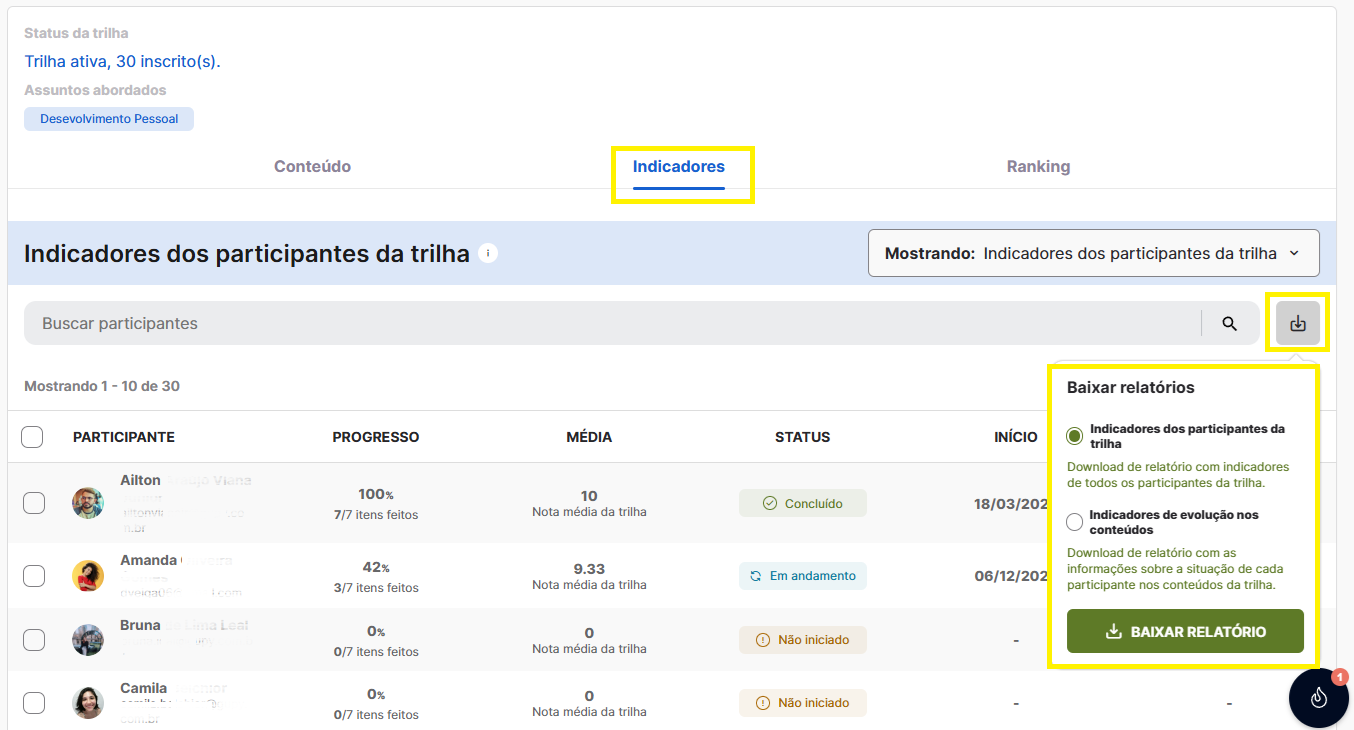Click the STATUS column header
The width and height of the screenshot is (1354, 730).
[x=803, y=437]
